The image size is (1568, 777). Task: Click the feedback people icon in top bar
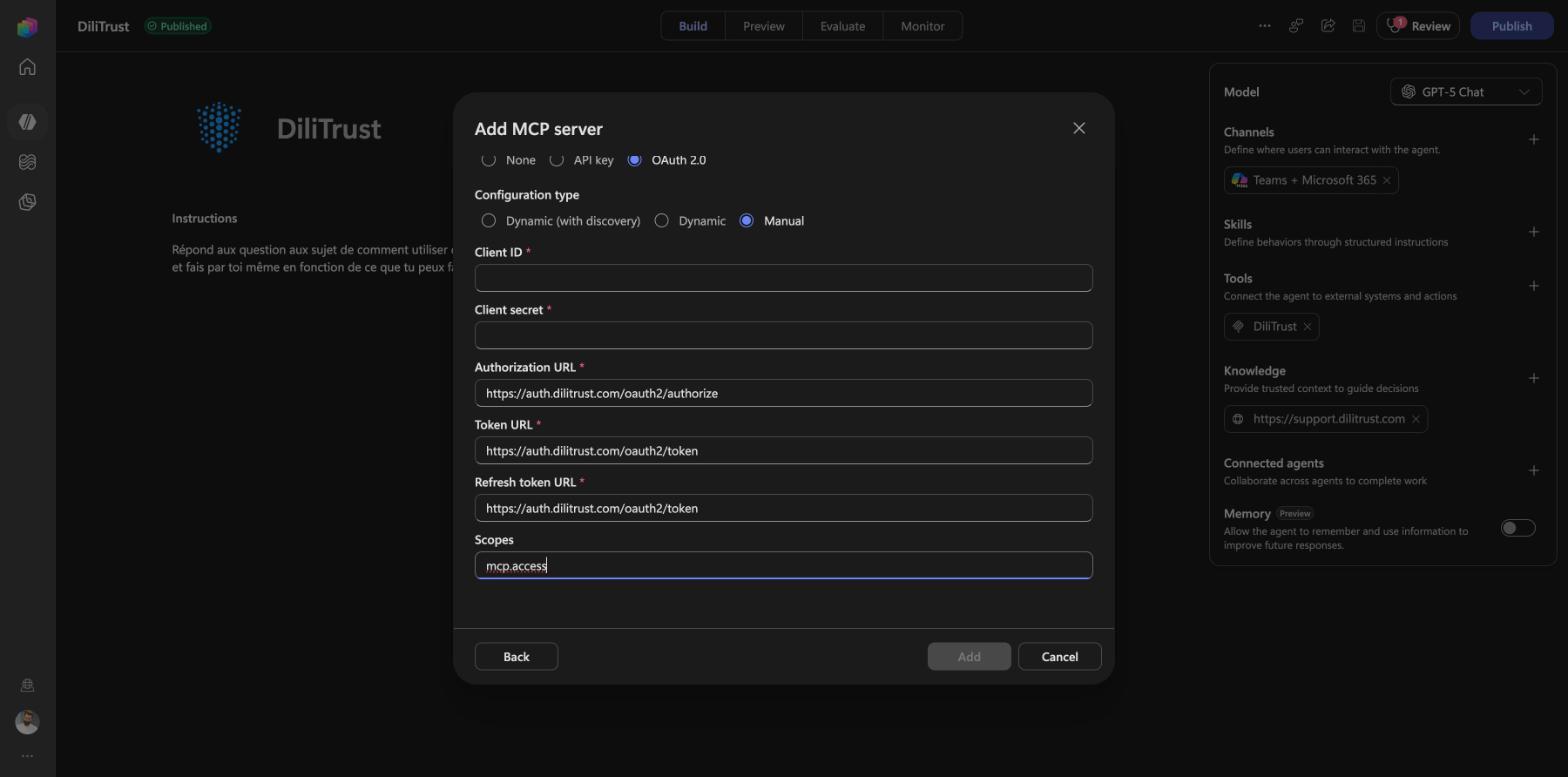pyautogui.click(x=1296, y=26)
